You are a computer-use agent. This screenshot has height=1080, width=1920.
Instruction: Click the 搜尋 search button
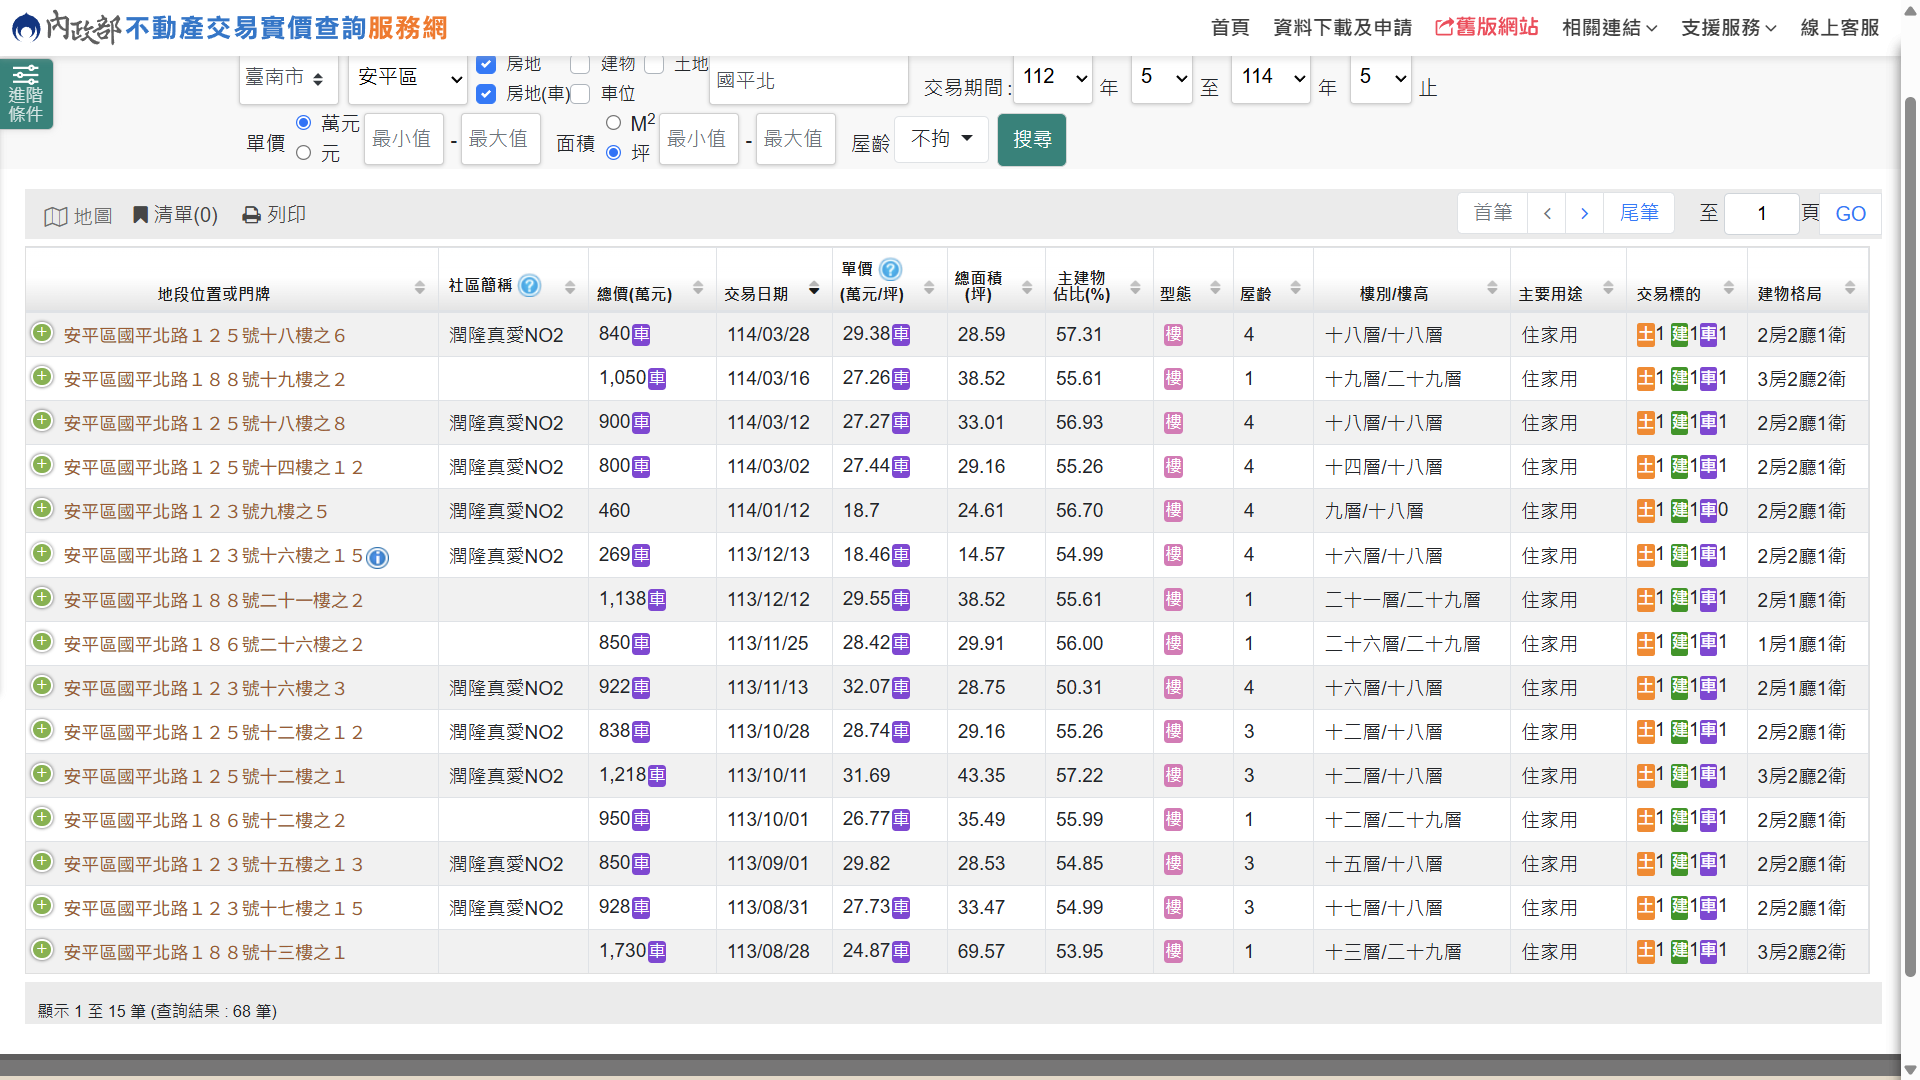coord(1031,140)
